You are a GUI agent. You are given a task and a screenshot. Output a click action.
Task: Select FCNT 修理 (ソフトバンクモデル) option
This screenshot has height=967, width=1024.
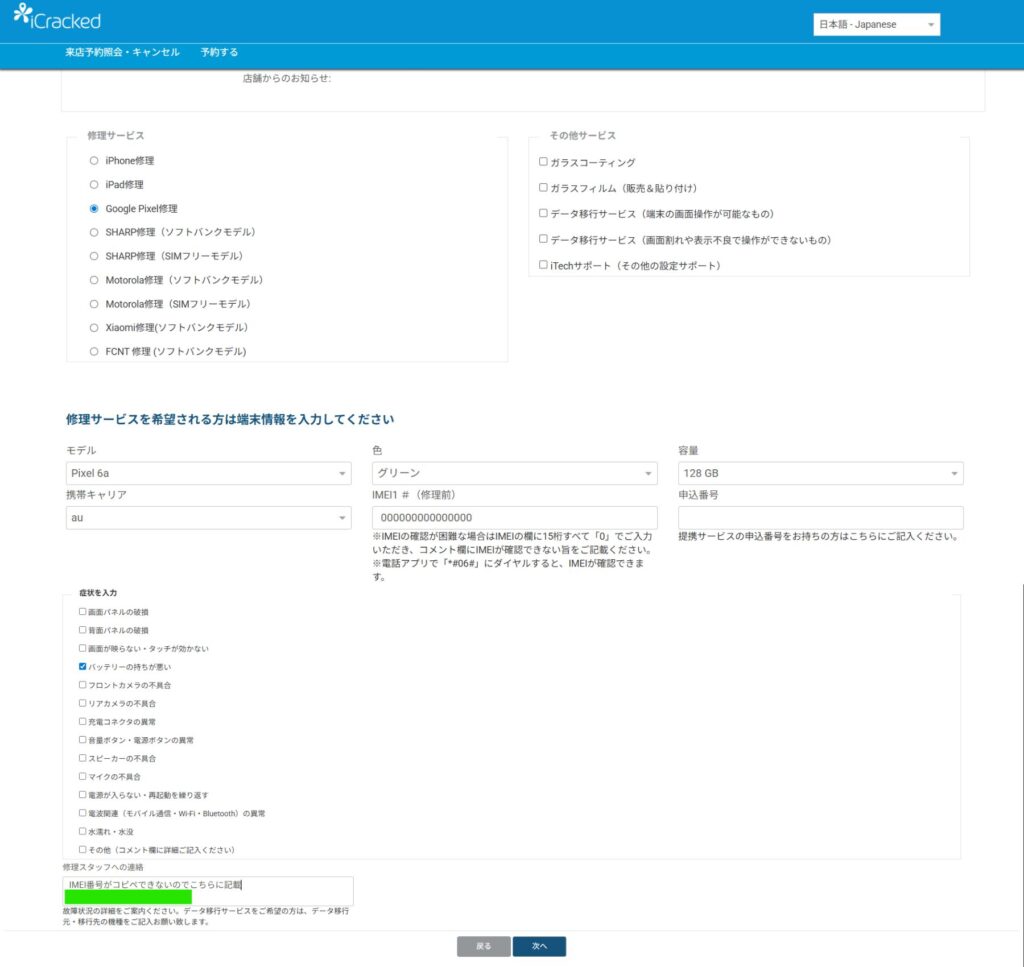(94, 351)
